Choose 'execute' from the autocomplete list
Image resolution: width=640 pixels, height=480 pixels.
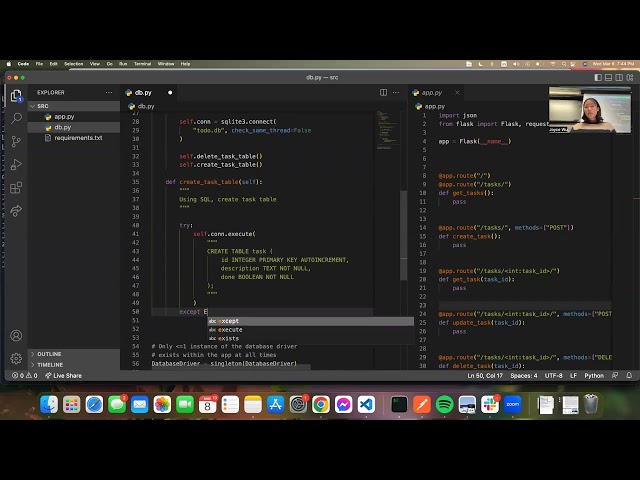pos(311,330)
